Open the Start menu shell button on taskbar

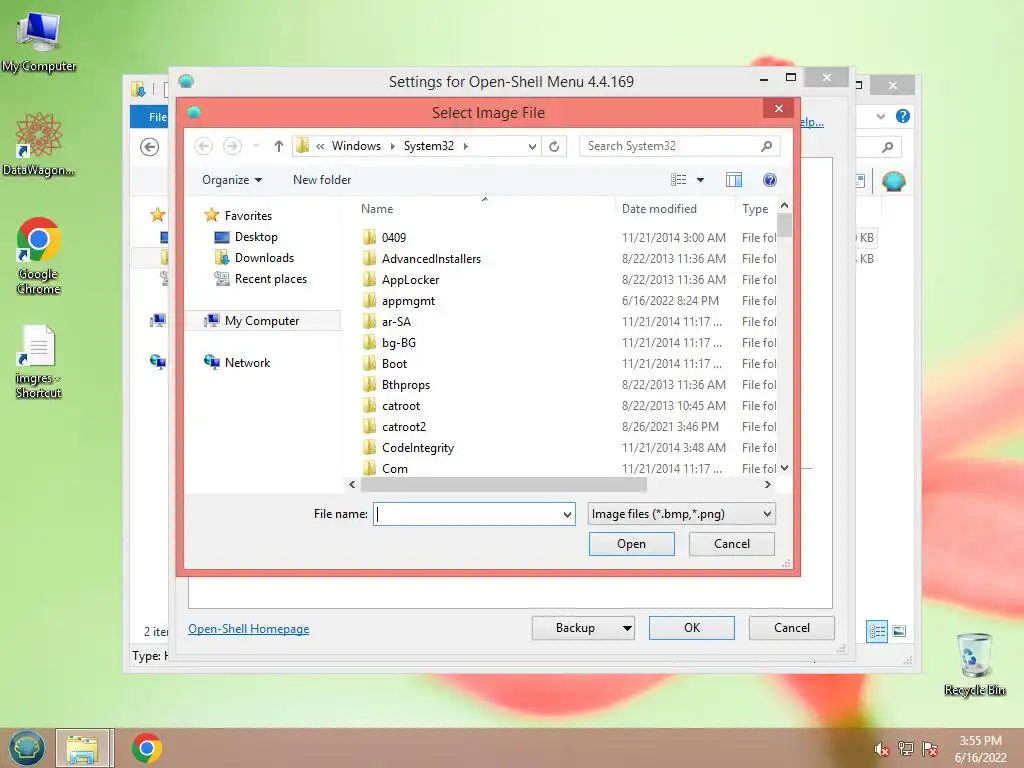pyautogui.click(x=26, y=748)
